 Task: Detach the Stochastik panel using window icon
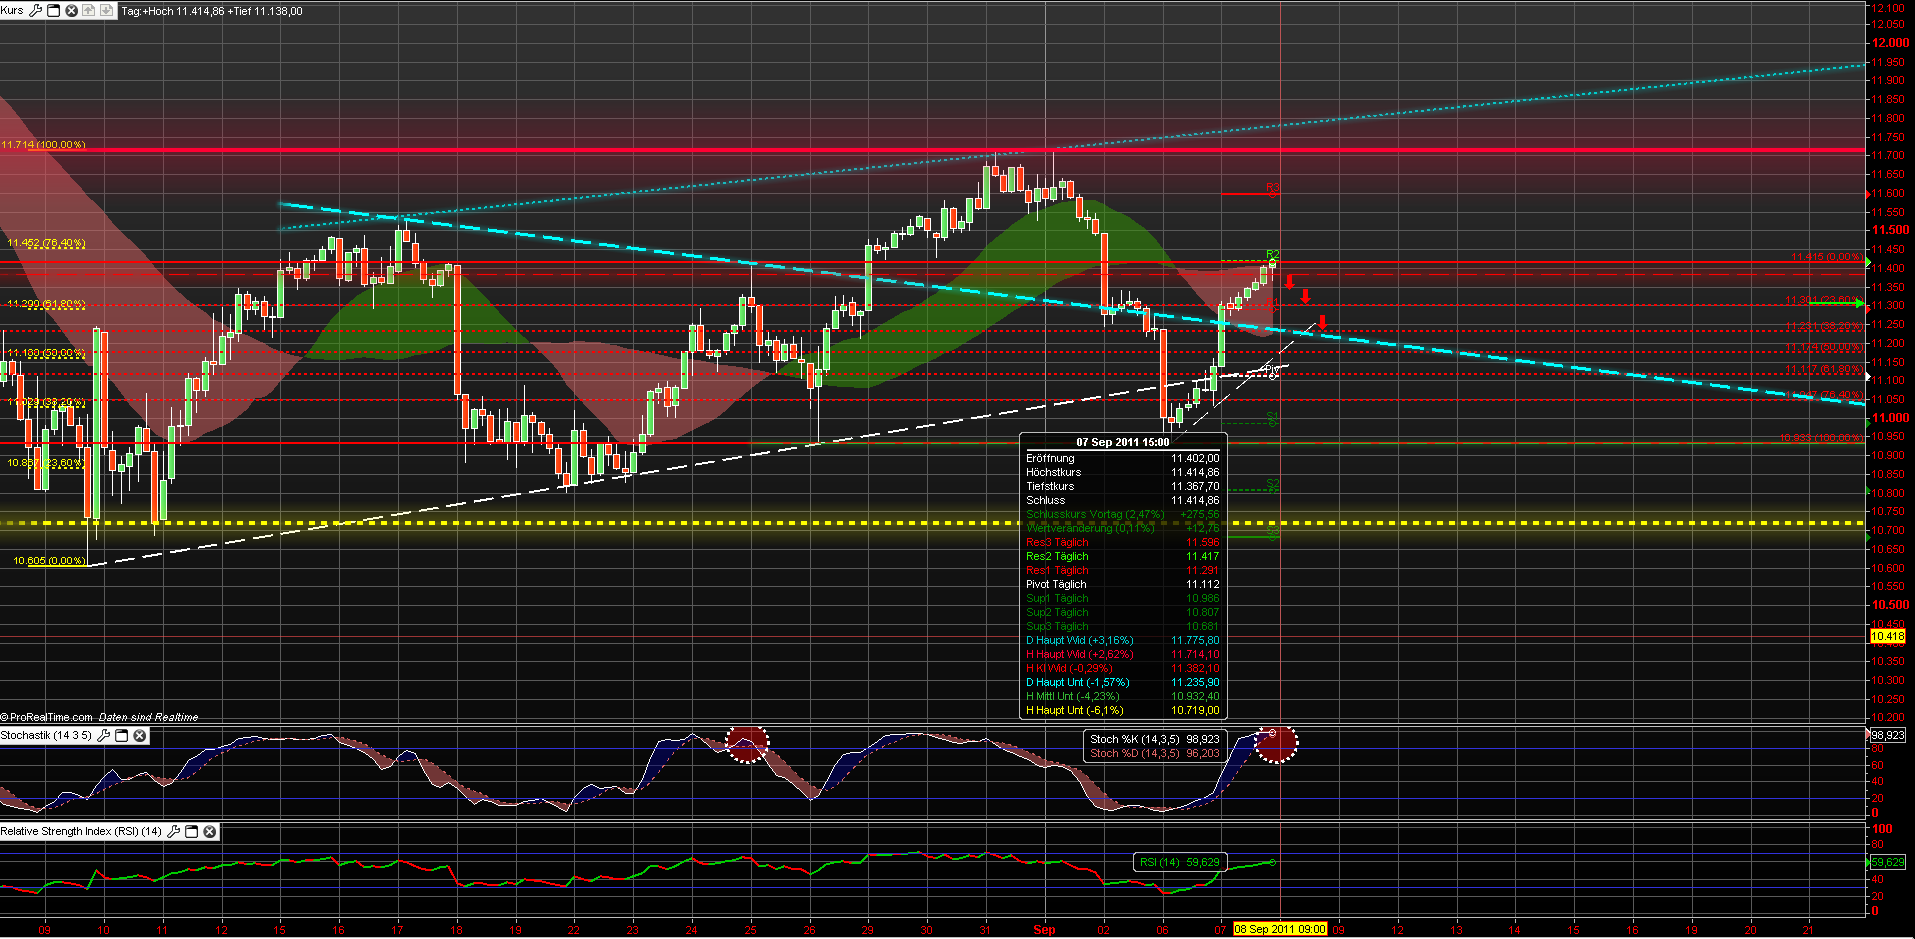click(121, 736)
